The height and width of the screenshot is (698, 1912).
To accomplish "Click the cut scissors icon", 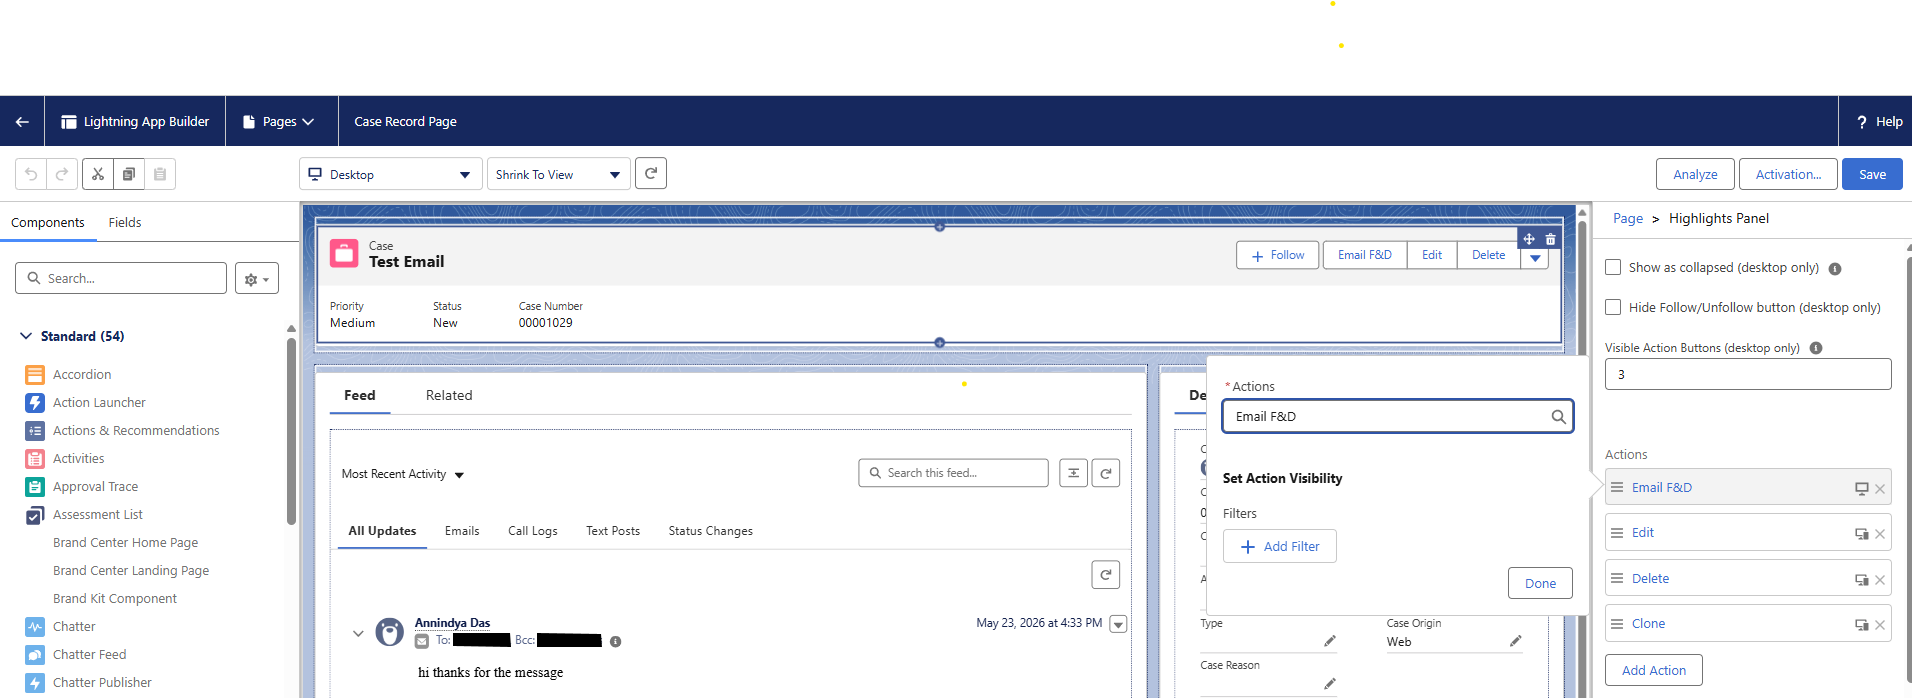I will (98, 174).
